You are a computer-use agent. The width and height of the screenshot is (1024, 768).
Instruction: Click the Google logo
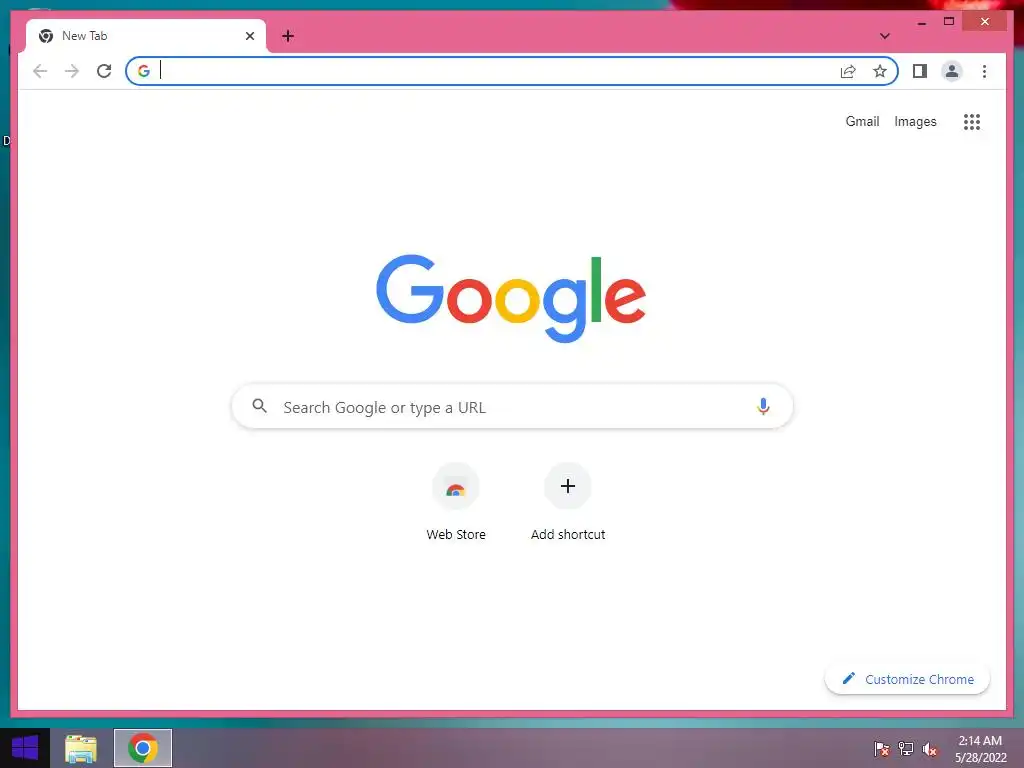[x=511, y=298]
